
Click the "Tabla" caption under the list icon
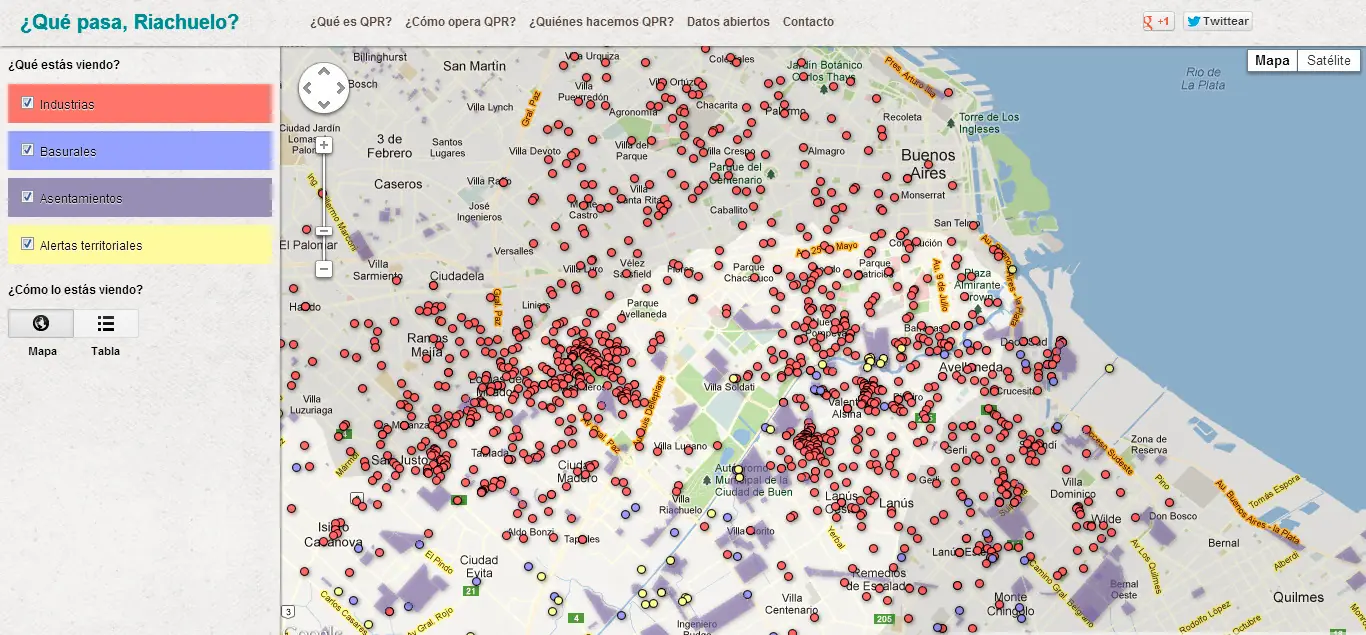point(105,351)
